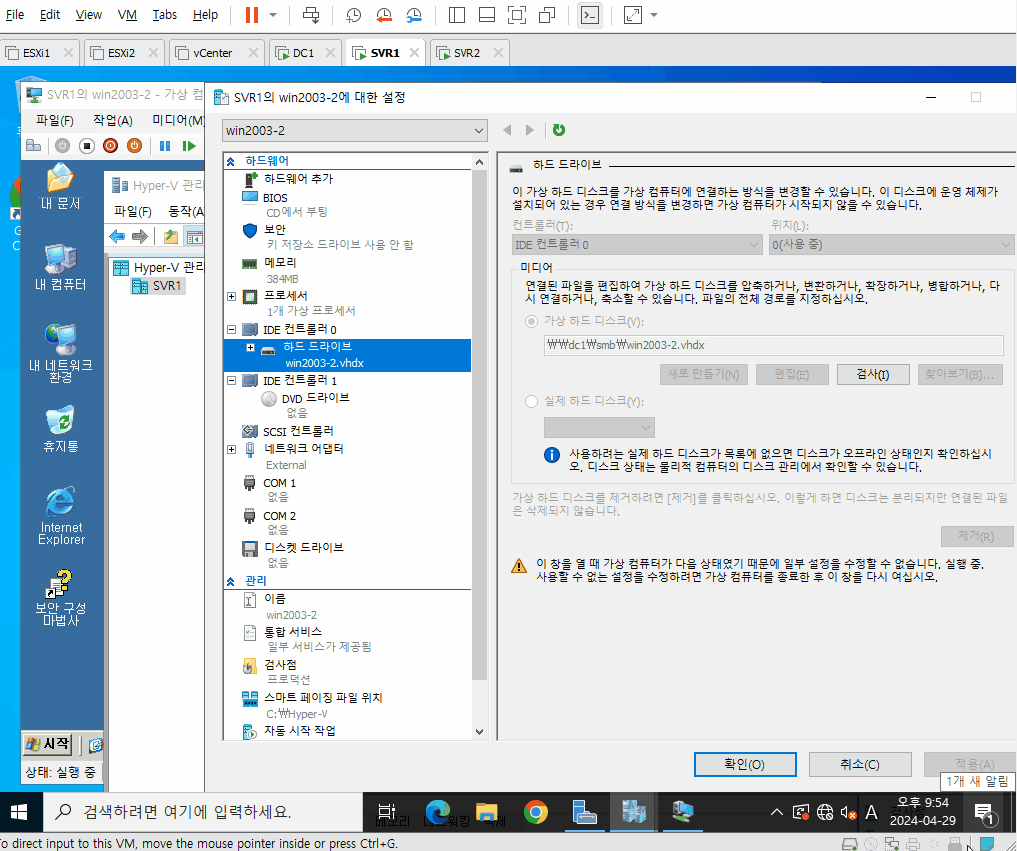The height and width of the screenshot is (851, 1017).
Task: Click the green refresh icon in settings dialog
Action: click(x=558, y=130)
